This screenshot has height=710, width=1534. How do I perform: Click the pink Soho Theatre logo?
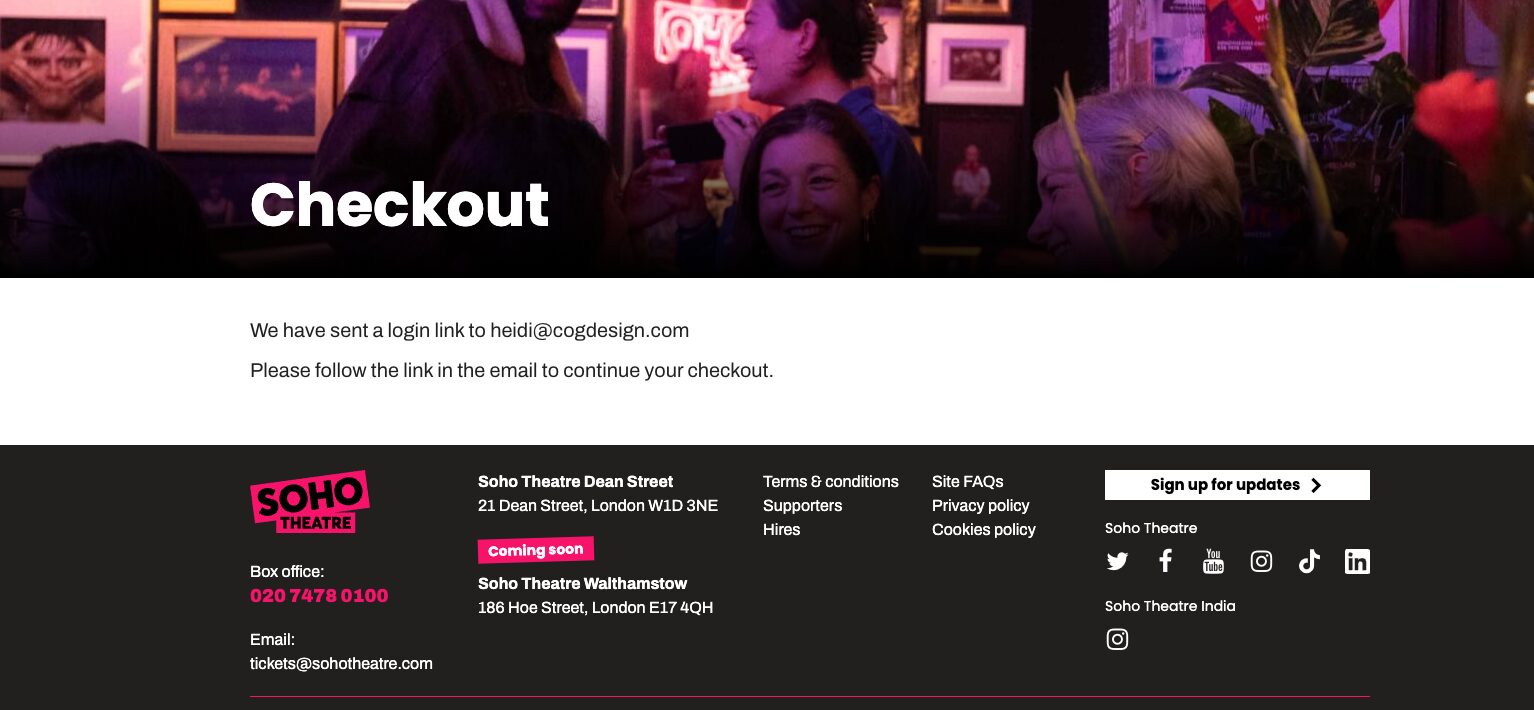click(x=310, y=502)
